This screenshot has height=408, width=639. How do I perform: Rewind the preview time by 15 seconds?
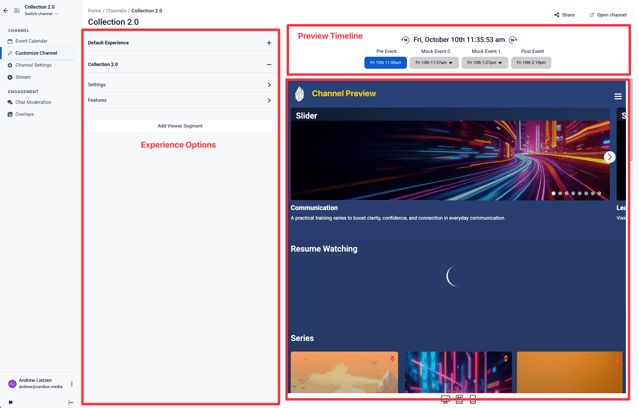click(405, 40)
